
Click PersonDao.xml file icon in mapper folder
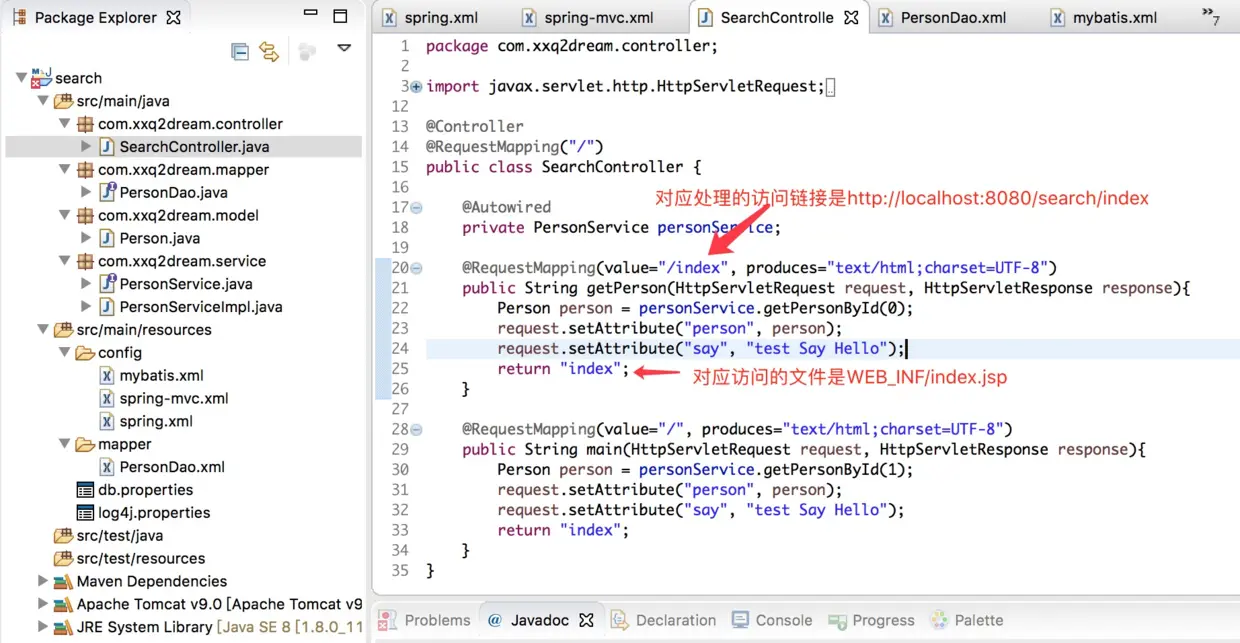107,467
